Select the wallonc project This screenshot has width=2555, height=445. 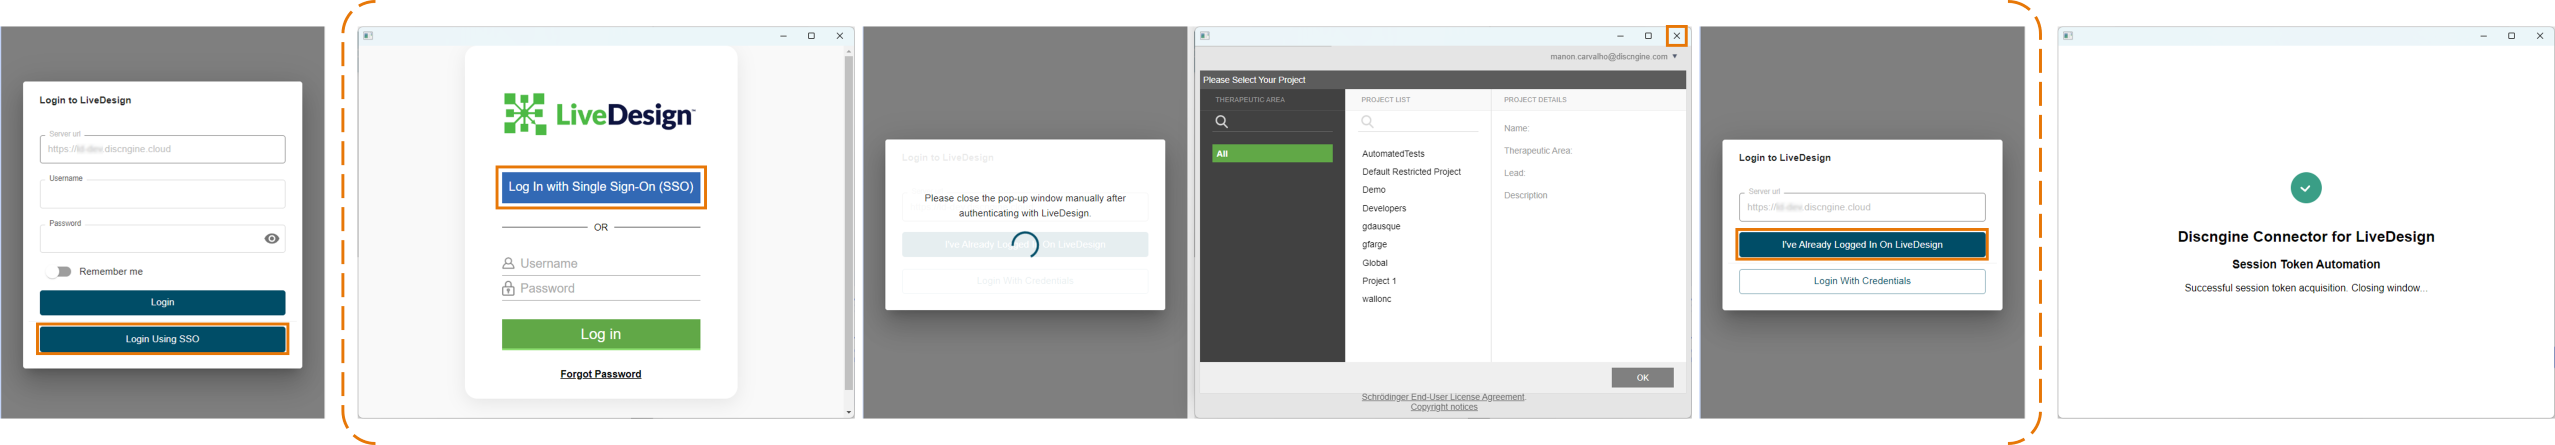click(1376, 299)
